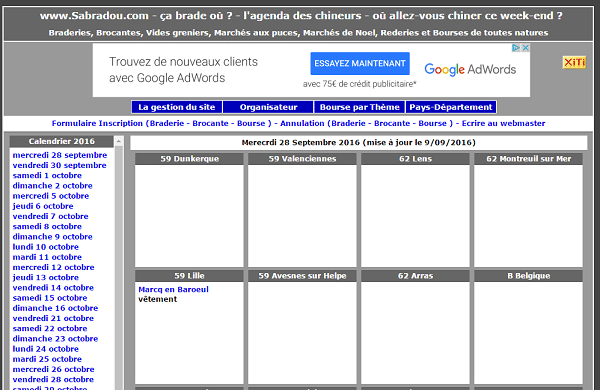
Task: Click the 62 Lens column header
Action: (415, 159)
